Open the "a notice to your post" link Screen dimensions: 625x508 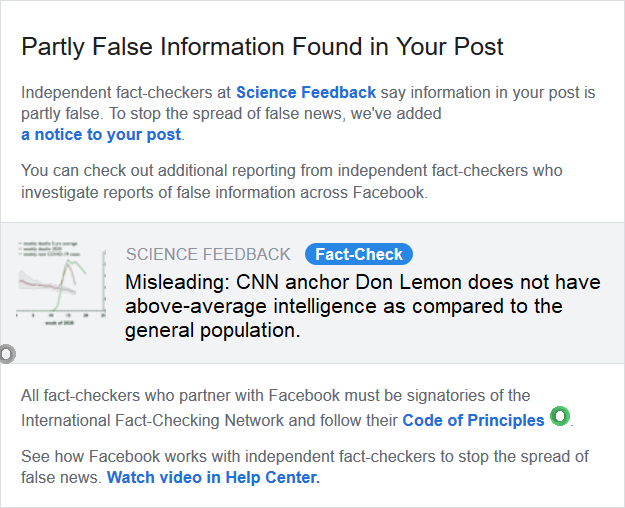(x=102, y=134)
